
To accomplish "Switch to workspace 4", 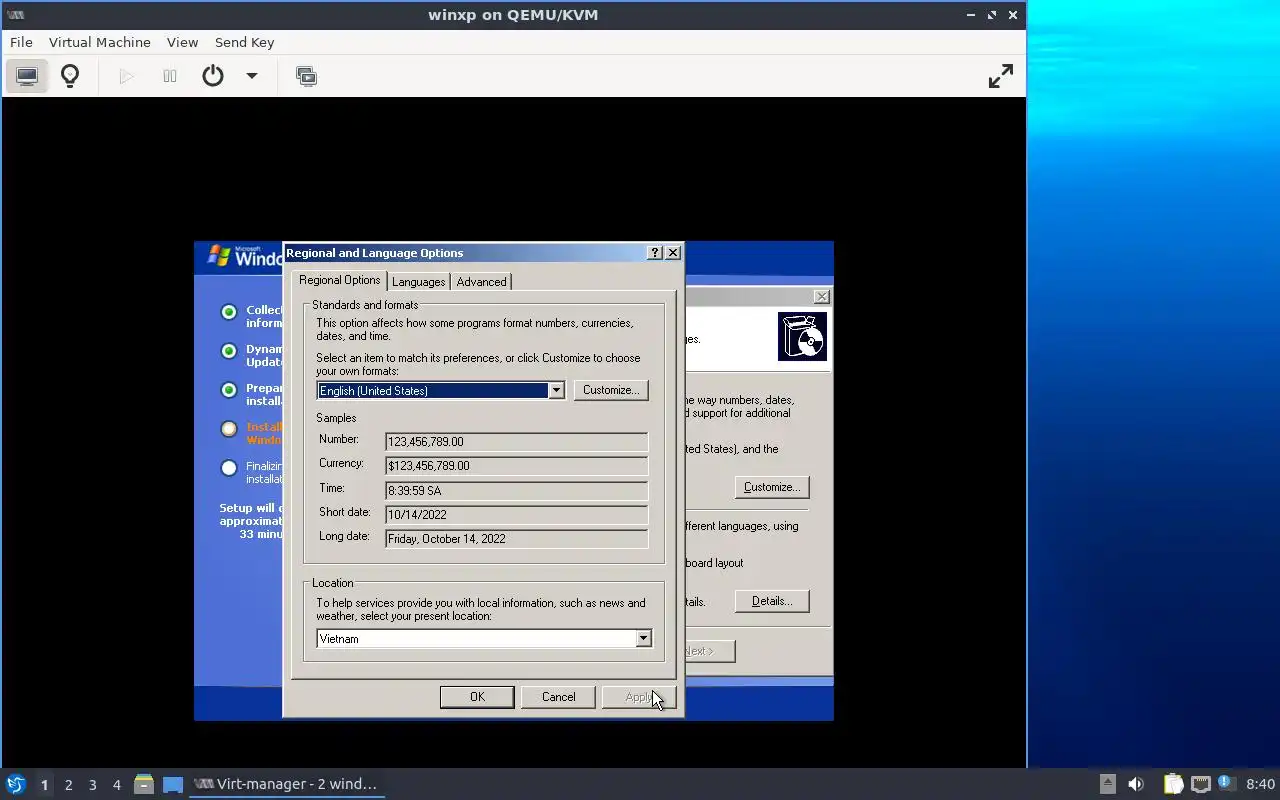I will point(116,785).
